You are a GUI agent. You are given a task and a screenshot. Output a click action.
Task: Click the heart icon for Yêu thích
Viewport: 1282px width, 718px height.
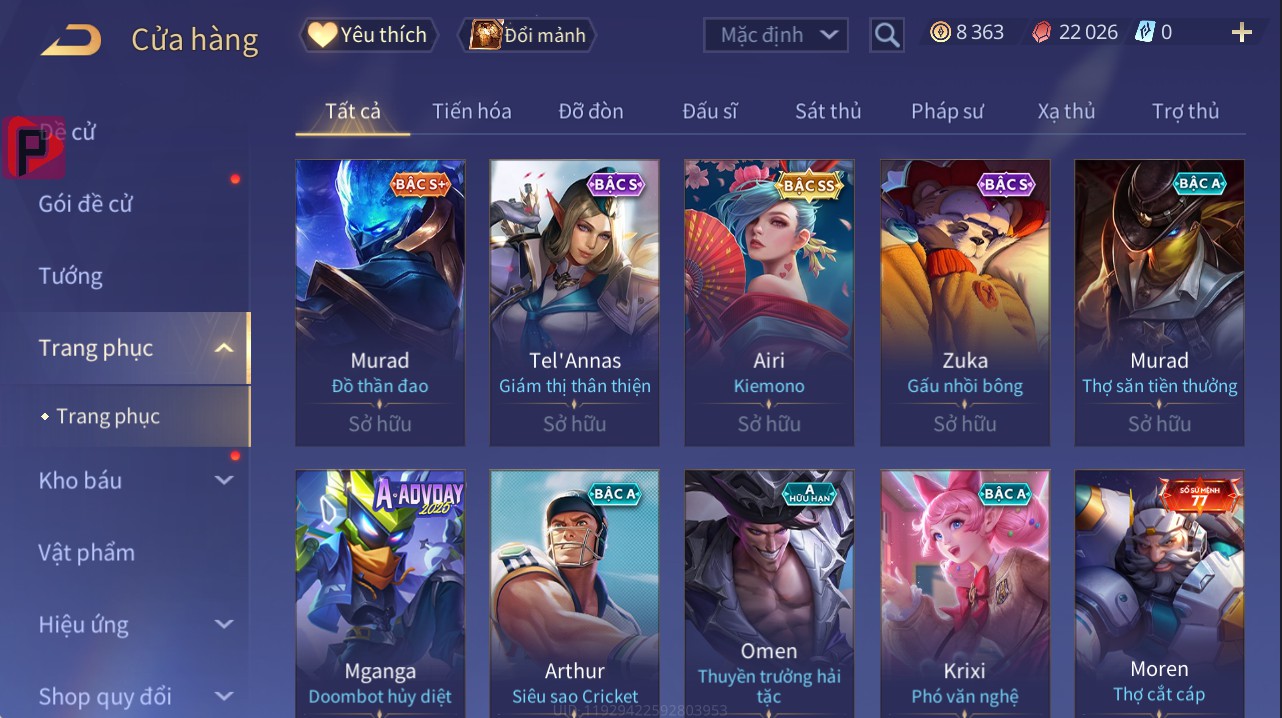coord(322,35)
